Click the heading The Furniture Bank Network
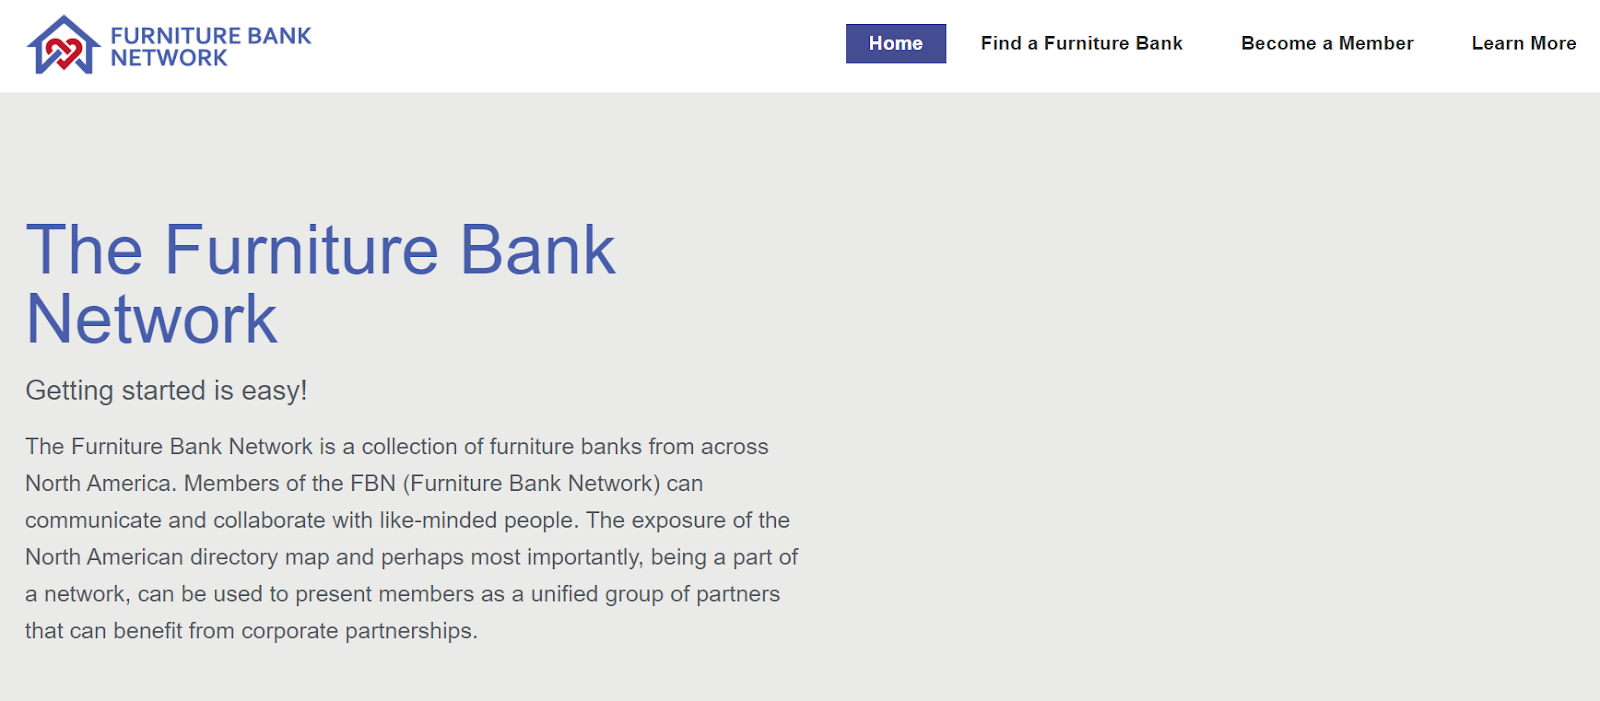This screenshot has height=701, width=1600. (x=320, y=284)
